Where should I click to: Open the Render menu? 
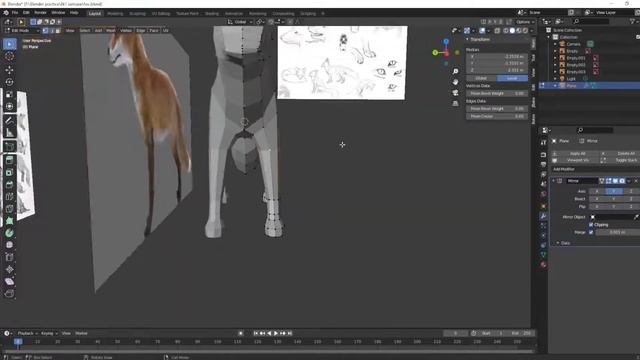[x=40, y=13]
